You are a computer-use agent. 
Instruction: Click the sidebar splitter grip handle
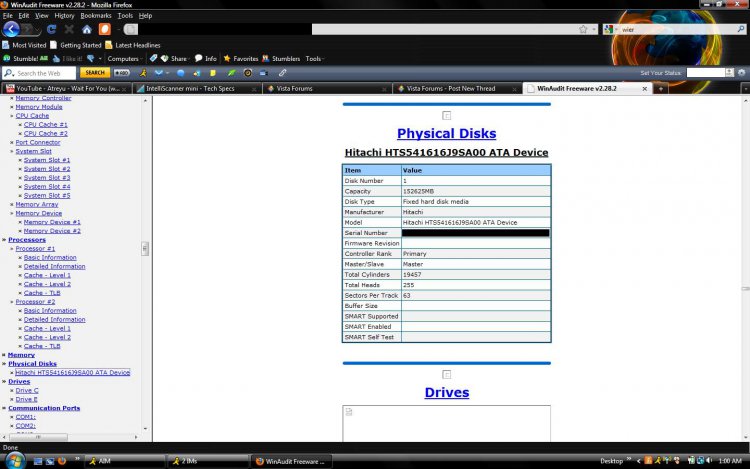coord(145,249)
